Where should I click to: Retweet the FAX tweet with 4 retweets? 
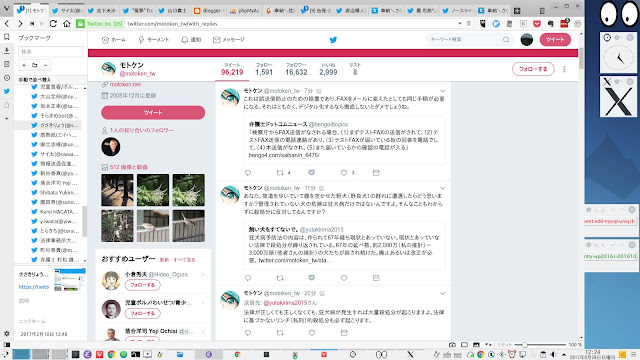pos(280,173)
